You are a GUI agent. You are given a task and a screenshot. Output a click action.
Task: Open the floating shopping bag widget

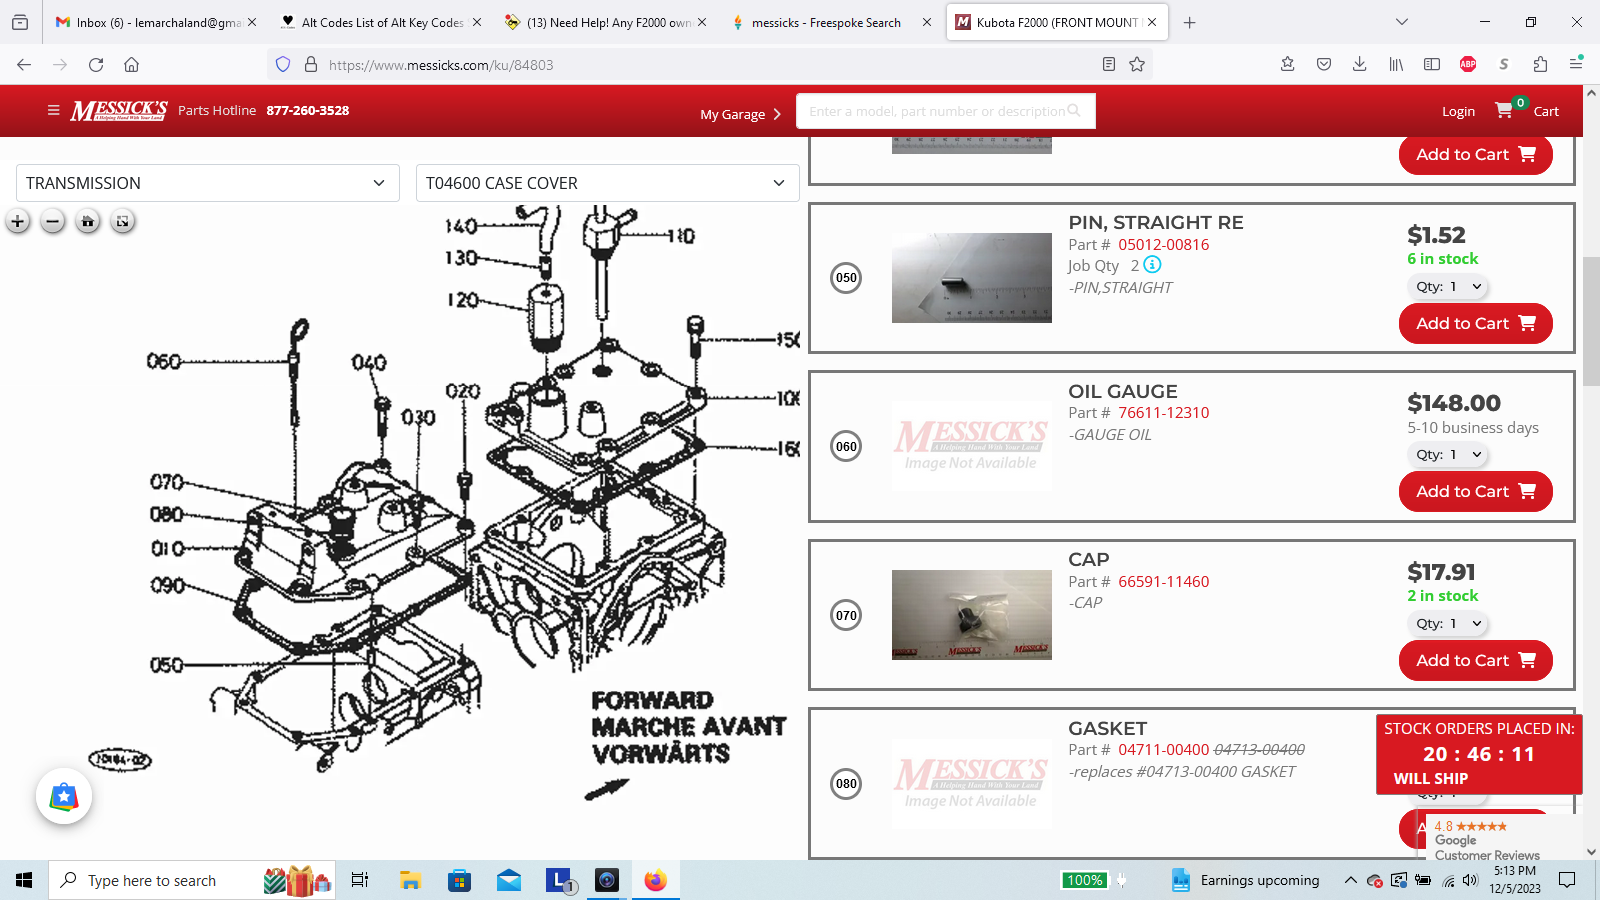pyautogui.click(x=64, y=797)
